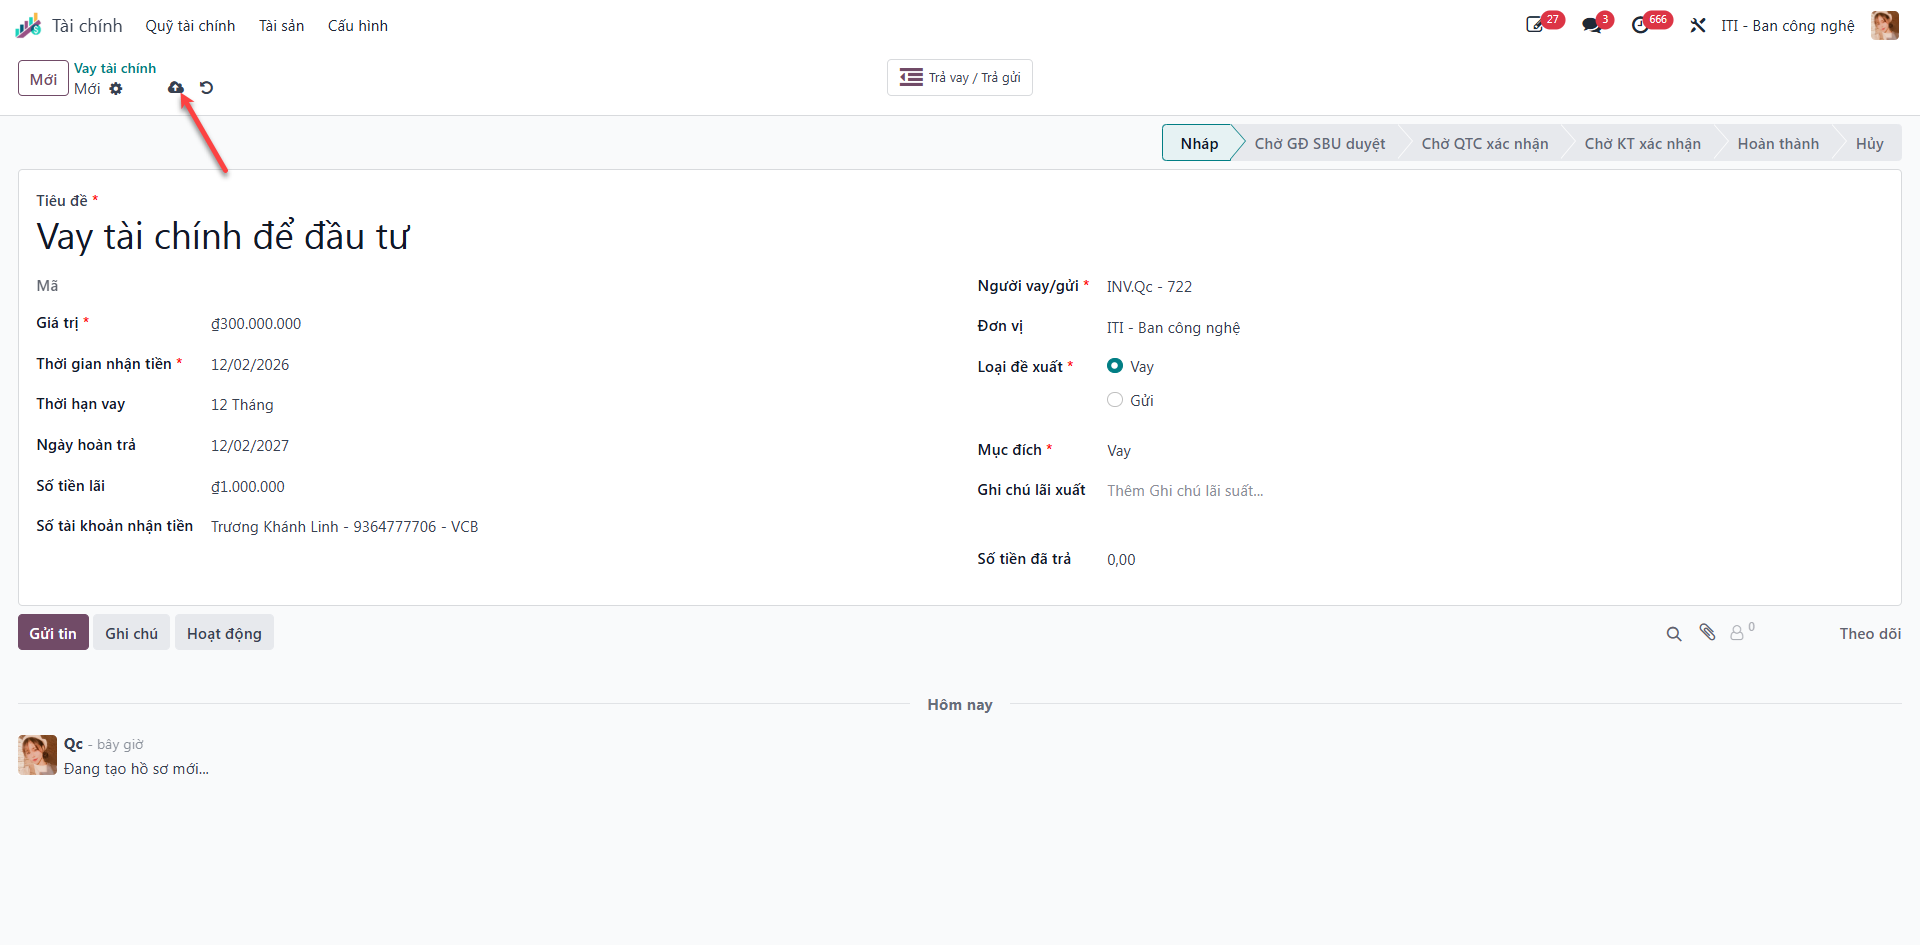Click the Theo dõi follow button
The width and height of the screenshot is (1920, 945).
point(1870,634)
